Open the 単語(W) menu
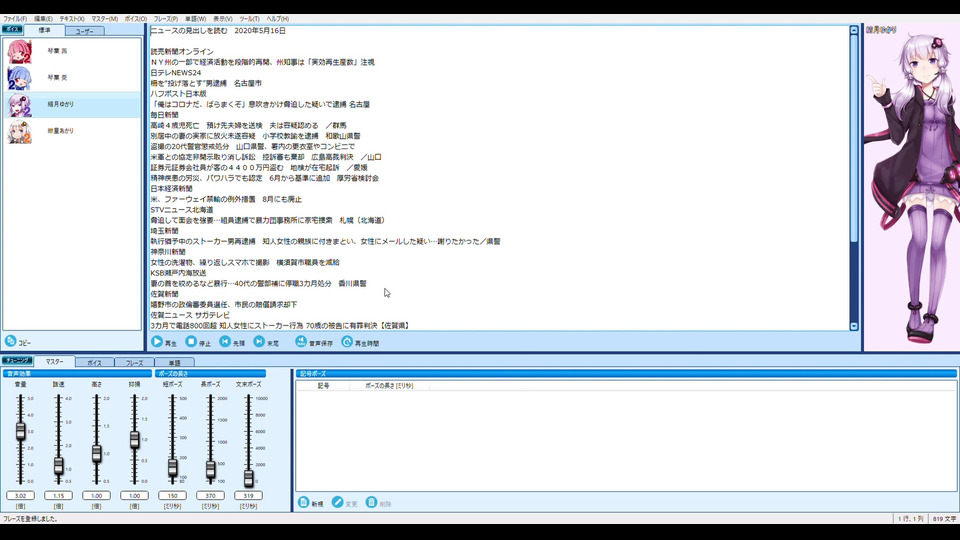This screenshot has height=540, width=960. 195,19
